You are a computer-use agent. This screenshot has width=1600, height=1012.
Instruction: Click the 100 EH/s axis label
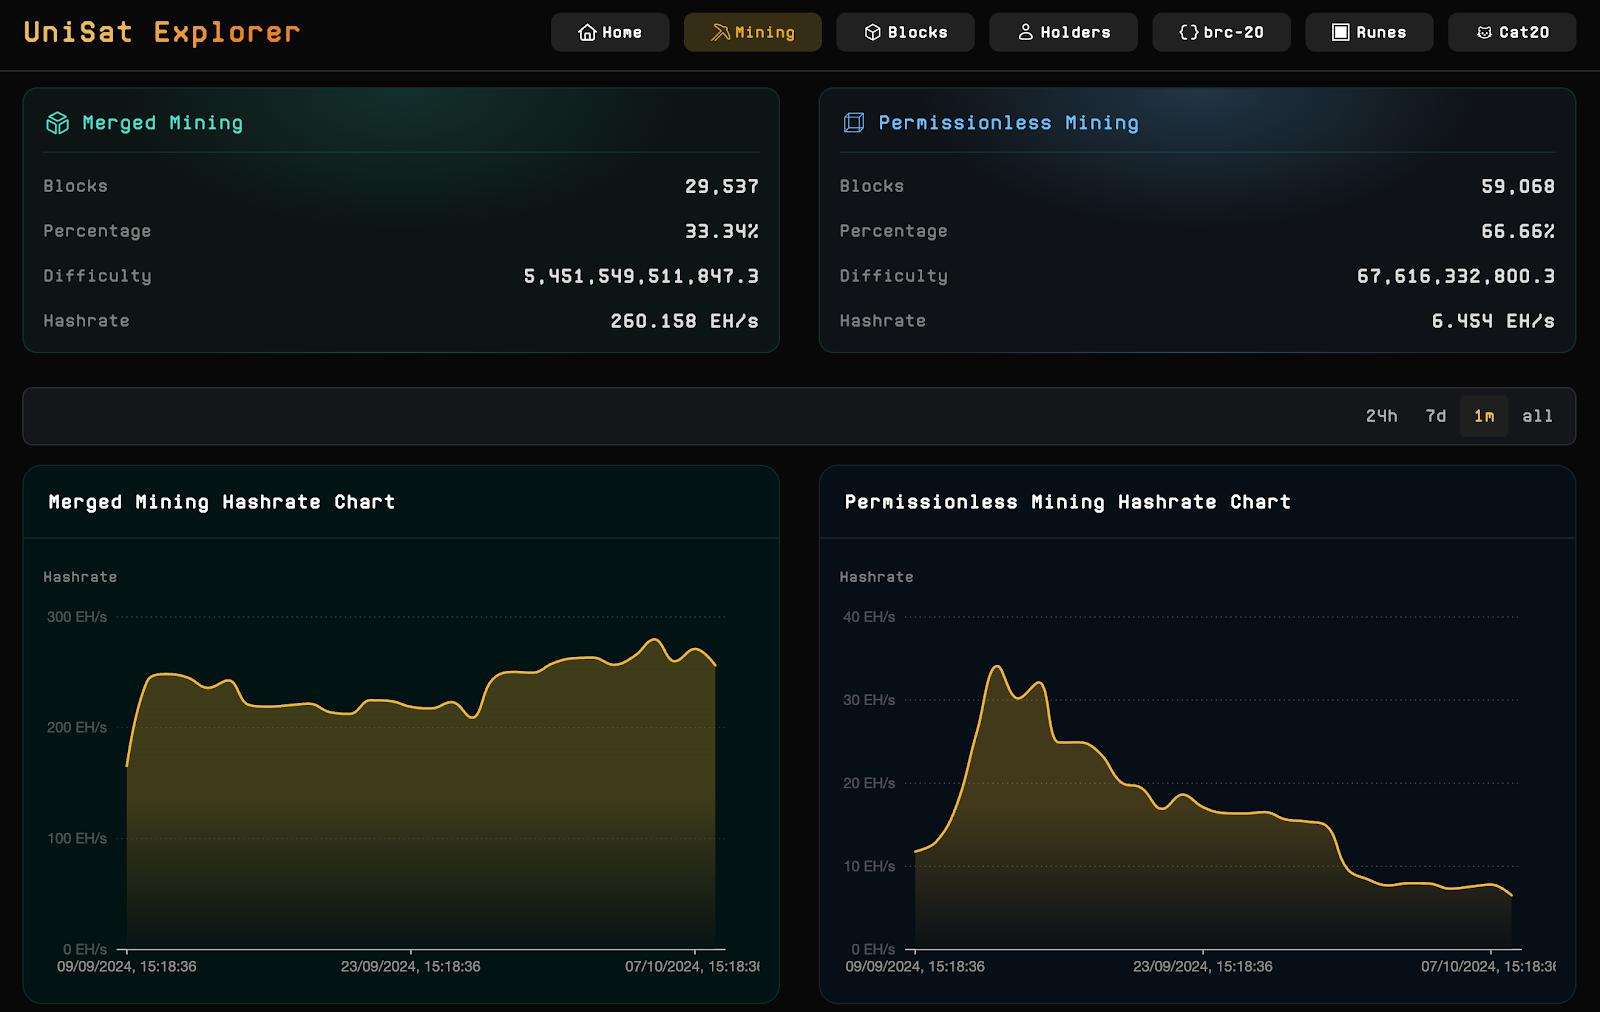[77, 839]
